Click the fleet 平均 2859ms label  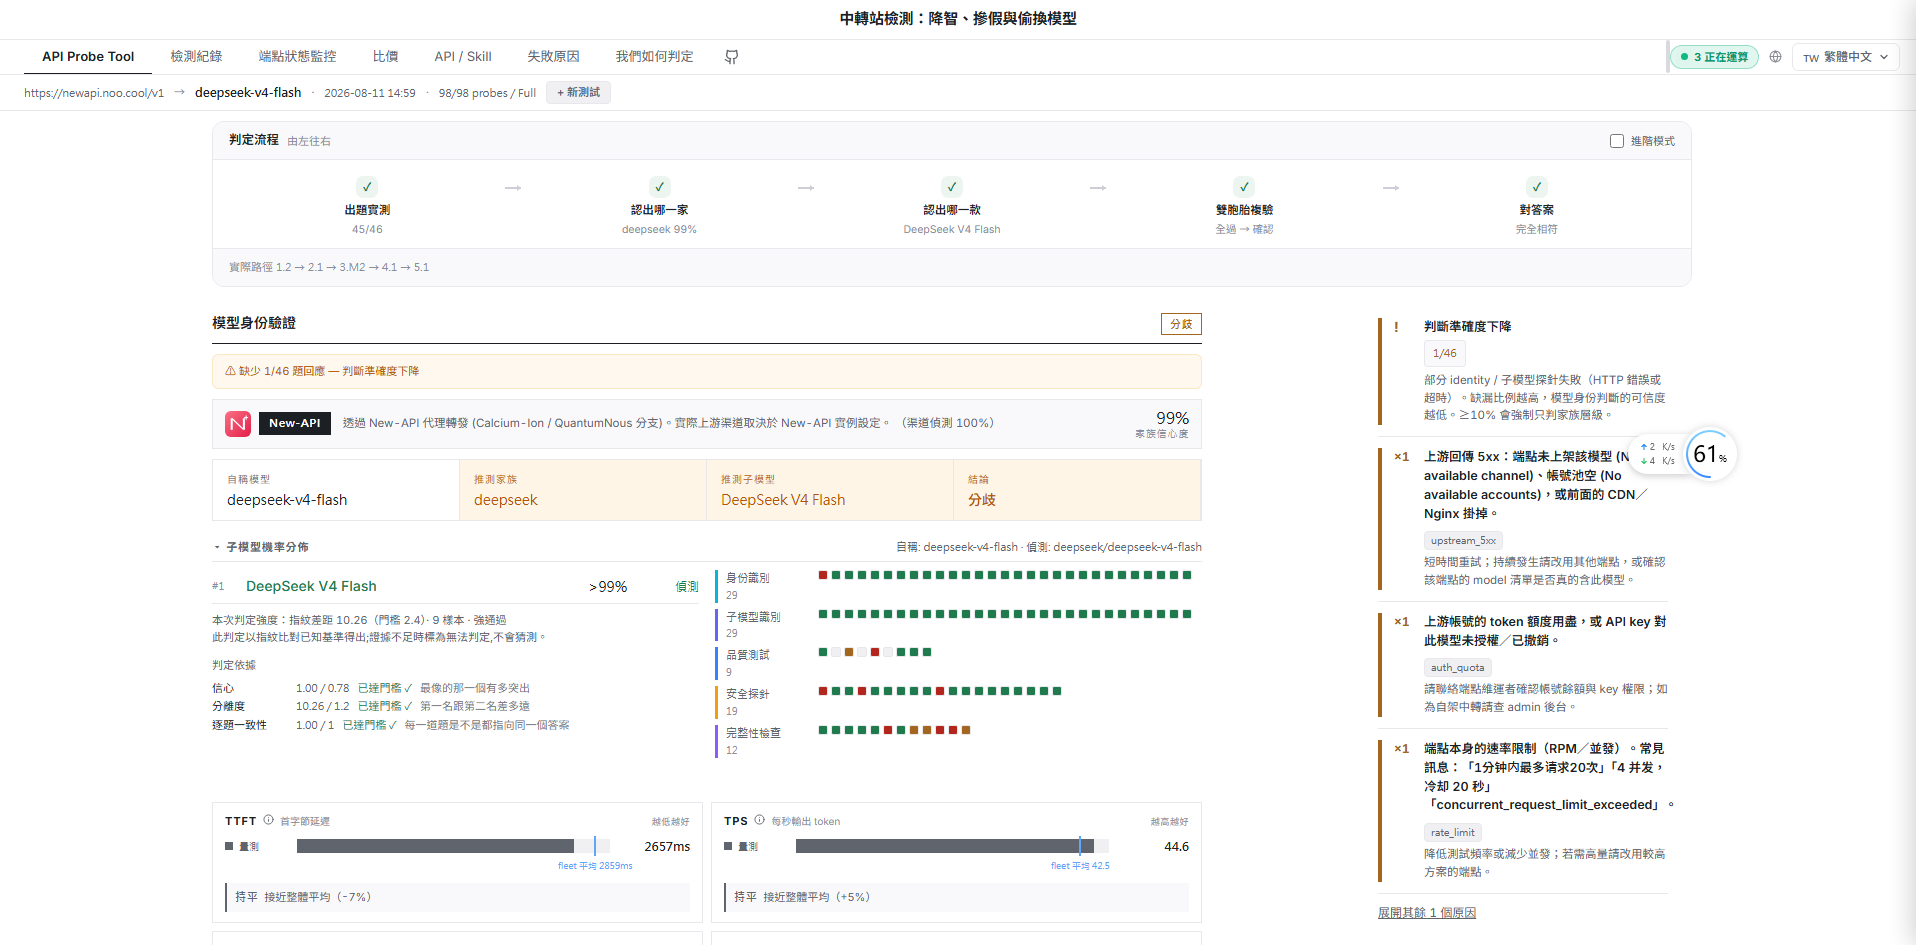(x=595, y=866)
